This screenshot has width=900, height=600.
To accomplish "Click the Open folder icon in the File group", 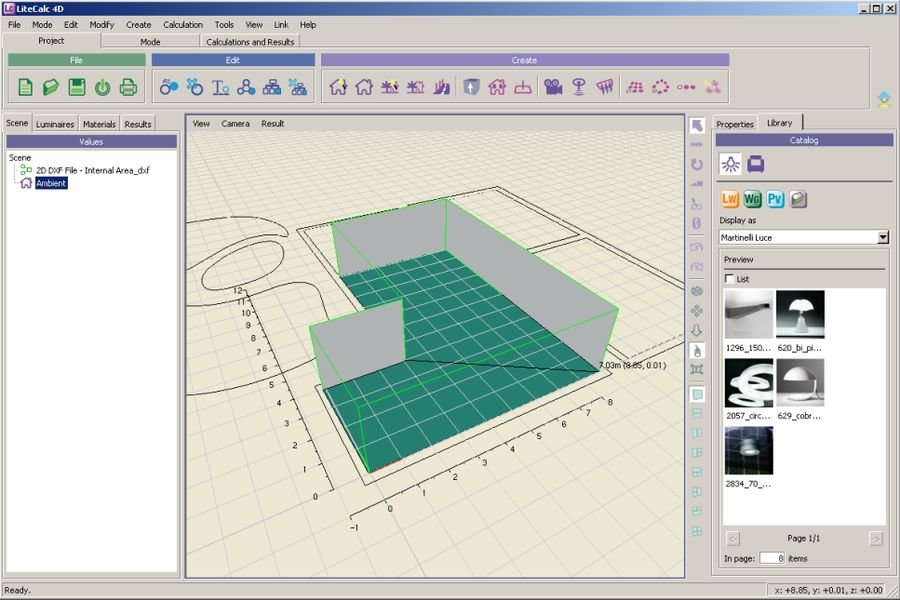I will coord(51,87).
